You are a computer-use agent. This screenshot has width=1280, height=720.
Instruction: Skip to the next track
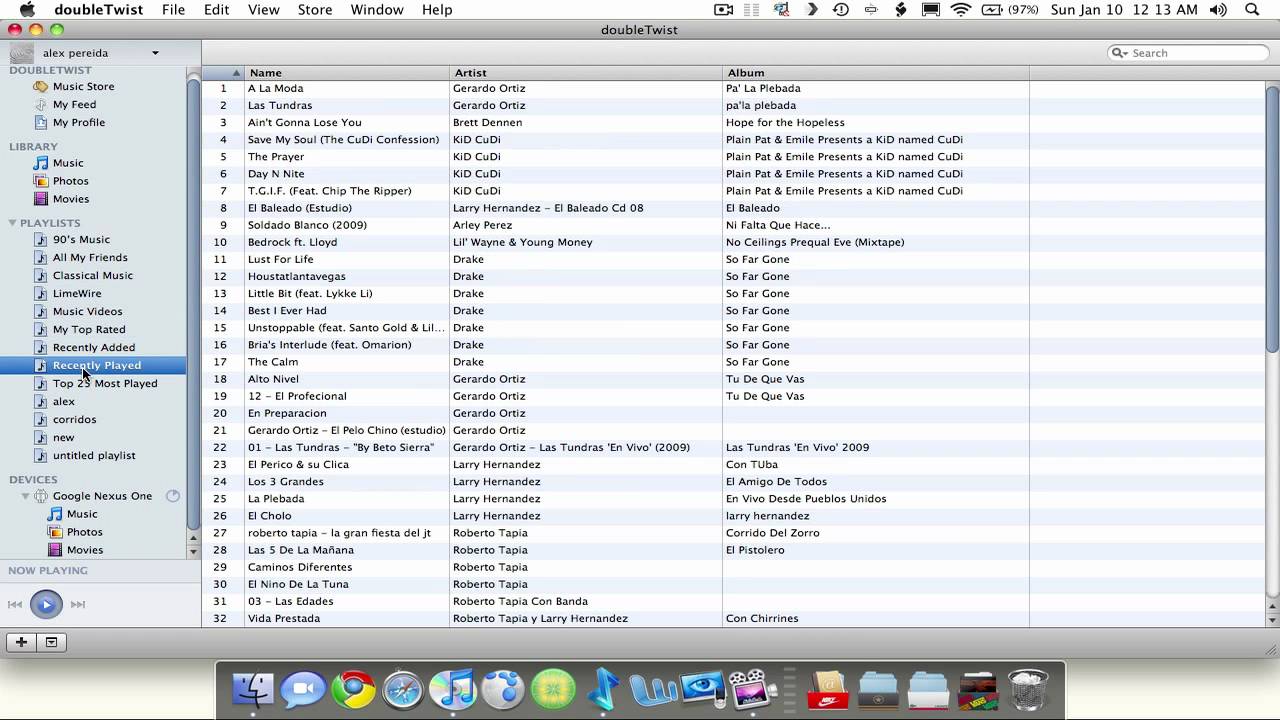pyautogui.click(x=78, y=604)
